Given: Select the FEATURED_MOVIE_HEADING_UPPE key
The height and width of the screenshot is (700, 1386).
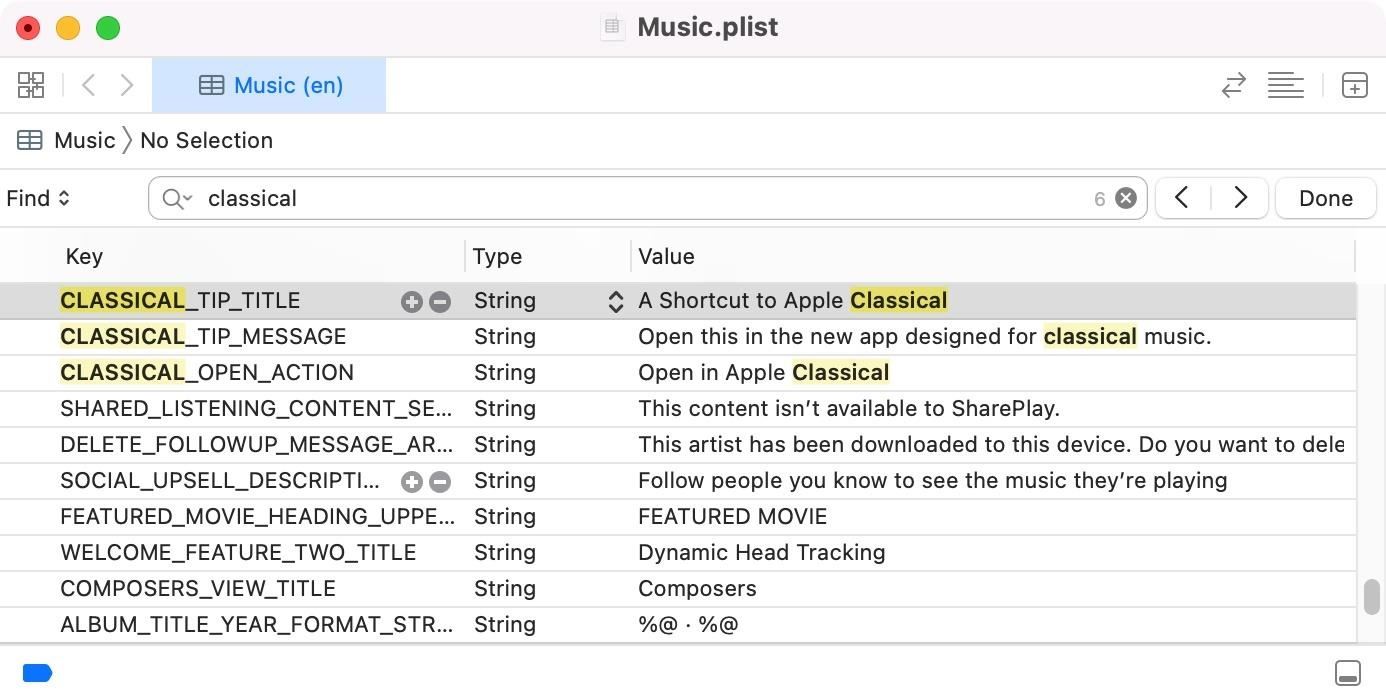Looking at the screenshot, I should (257, 516).
